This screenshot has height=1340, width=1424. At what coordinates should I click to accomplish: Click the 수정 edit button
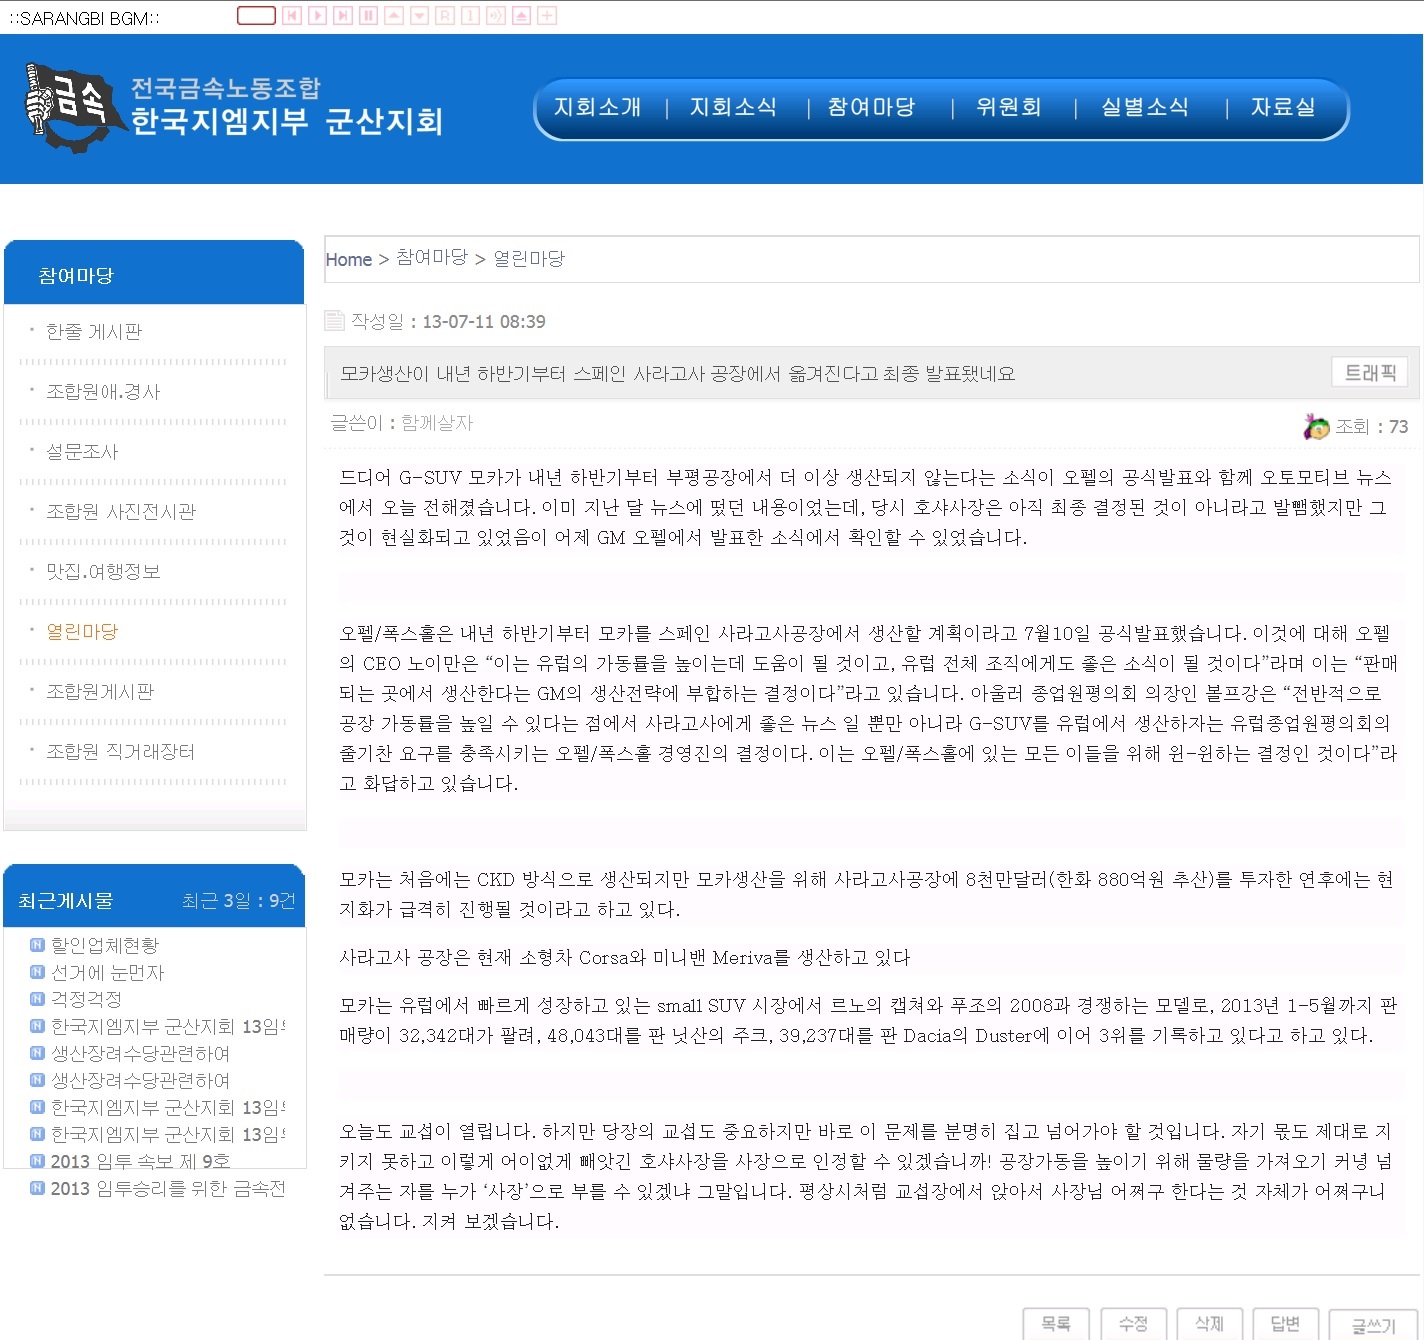[1132, 1323]
